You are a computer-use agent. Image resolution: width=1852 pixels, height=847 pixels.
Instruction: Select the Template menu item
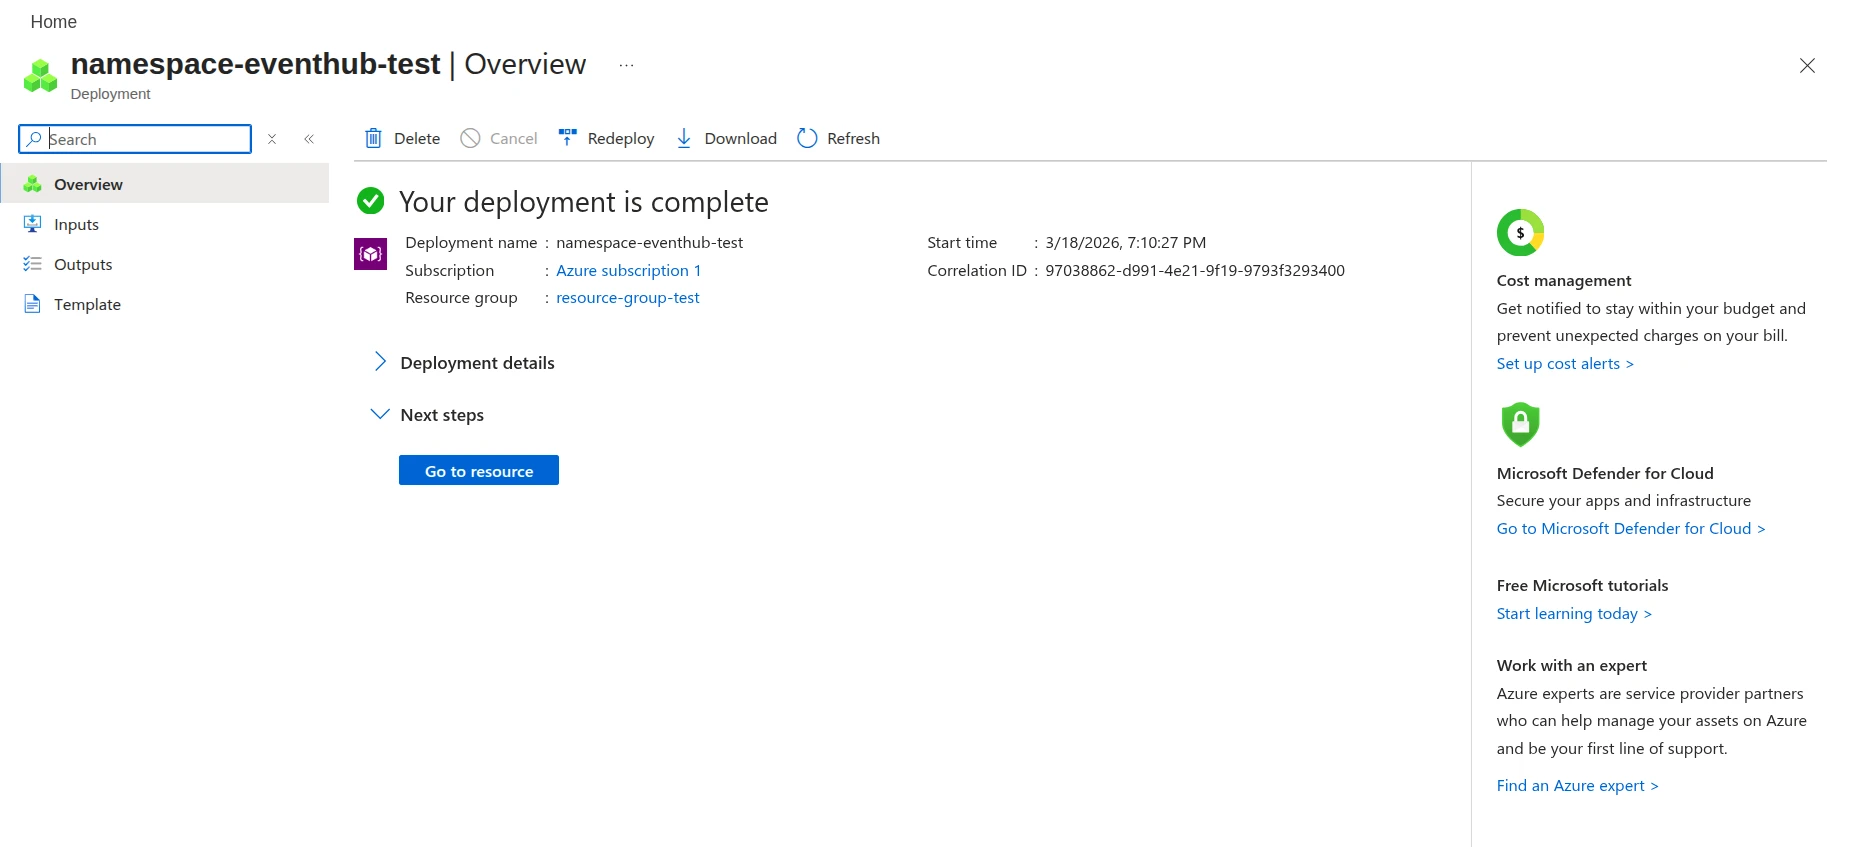click(x=87, y=304)
